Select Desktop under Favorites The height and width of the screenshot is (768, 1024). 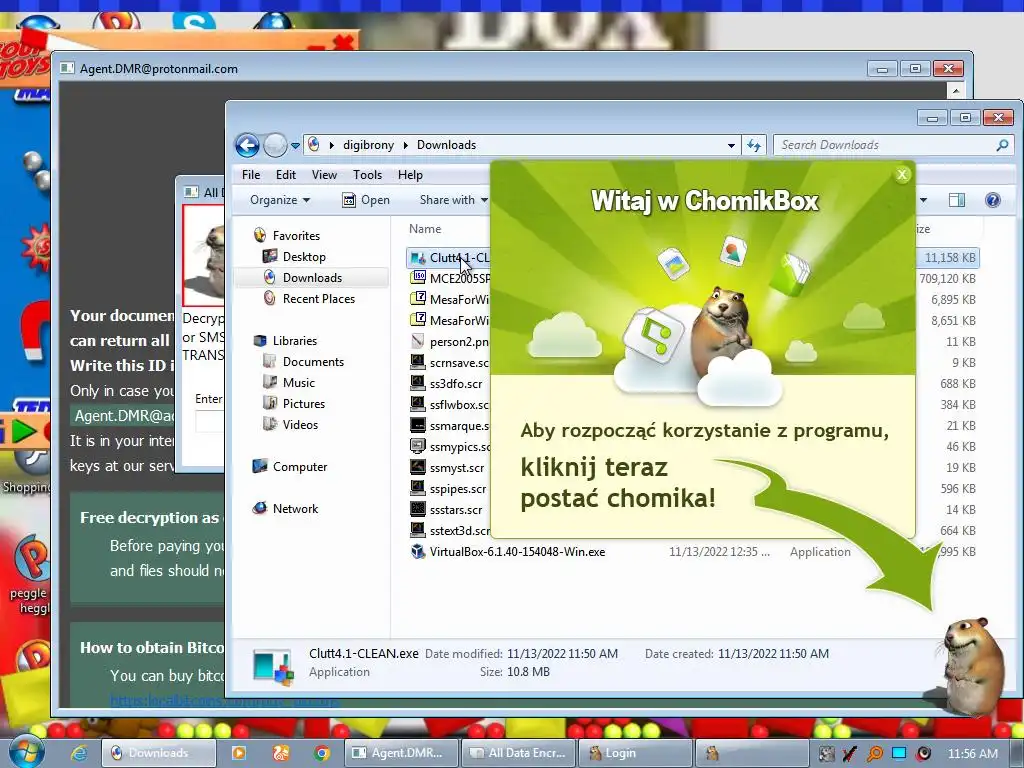click(x=304, y=257)
